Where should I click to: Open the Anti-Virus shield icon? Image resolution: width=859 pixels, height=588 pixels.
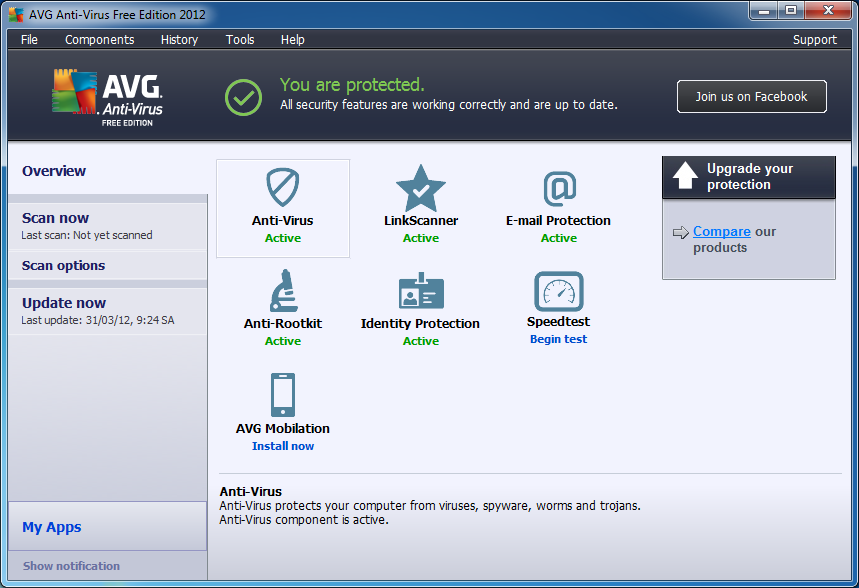click(283, 187)
